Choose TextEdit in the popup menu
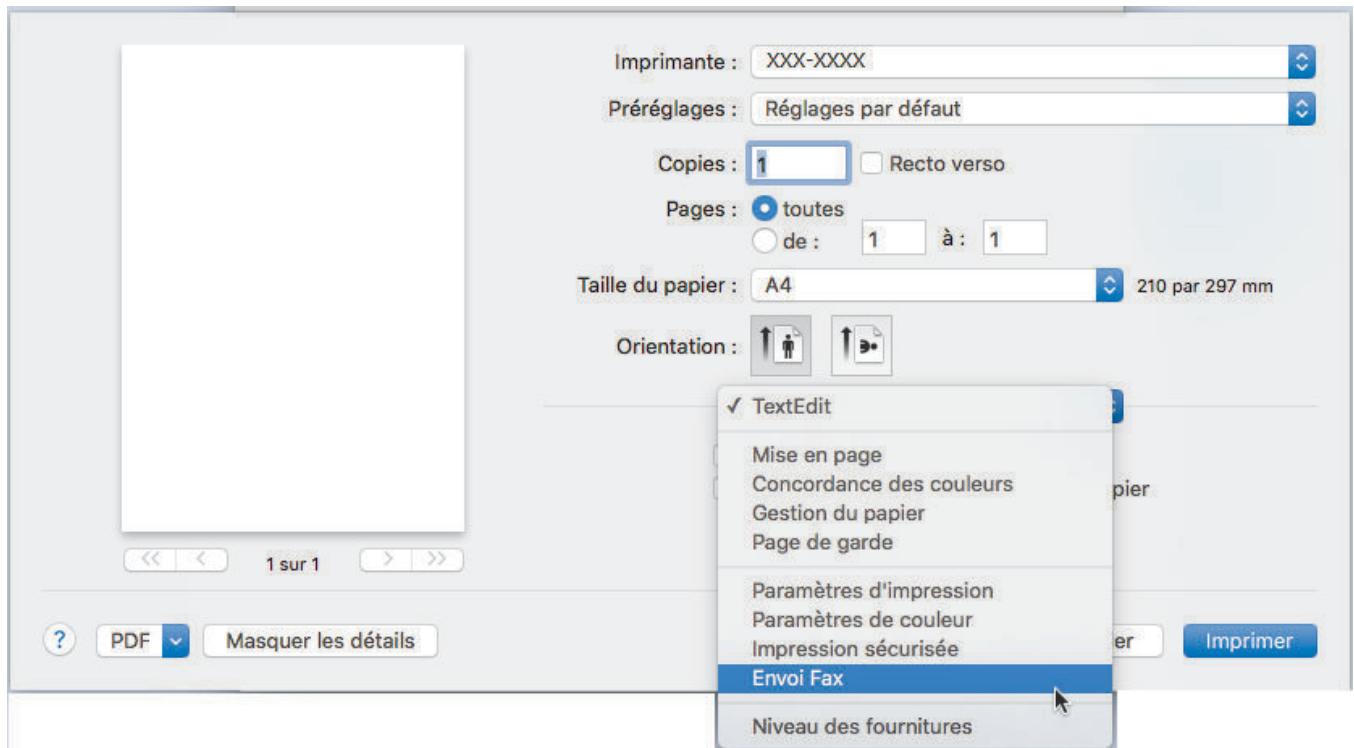This screenshot has height=748, width=1354. (915, 408)
